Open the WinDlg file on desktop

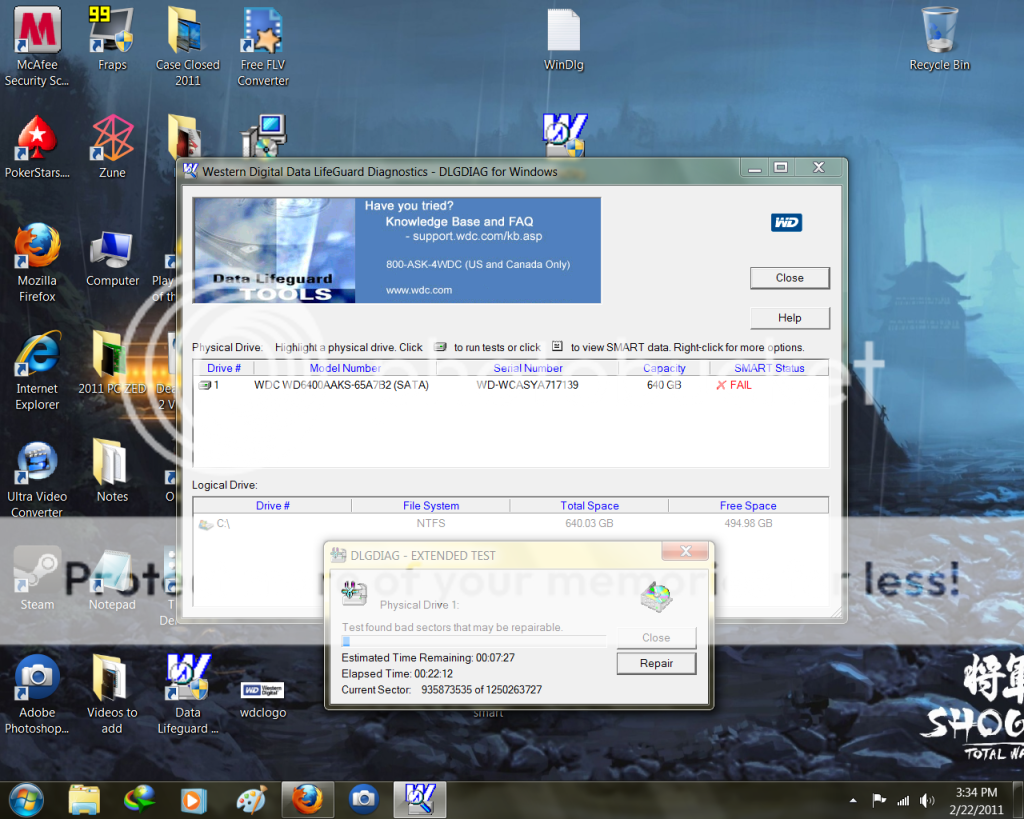coord(564,39)
